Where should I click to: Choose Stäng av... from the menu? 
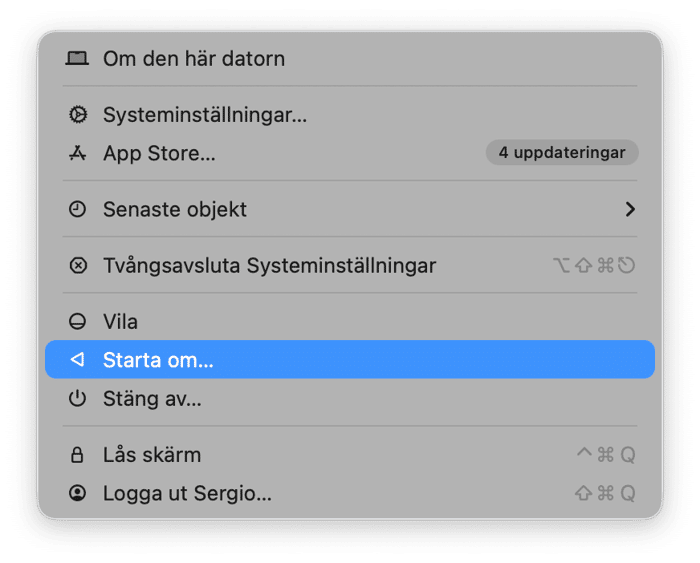152,399
